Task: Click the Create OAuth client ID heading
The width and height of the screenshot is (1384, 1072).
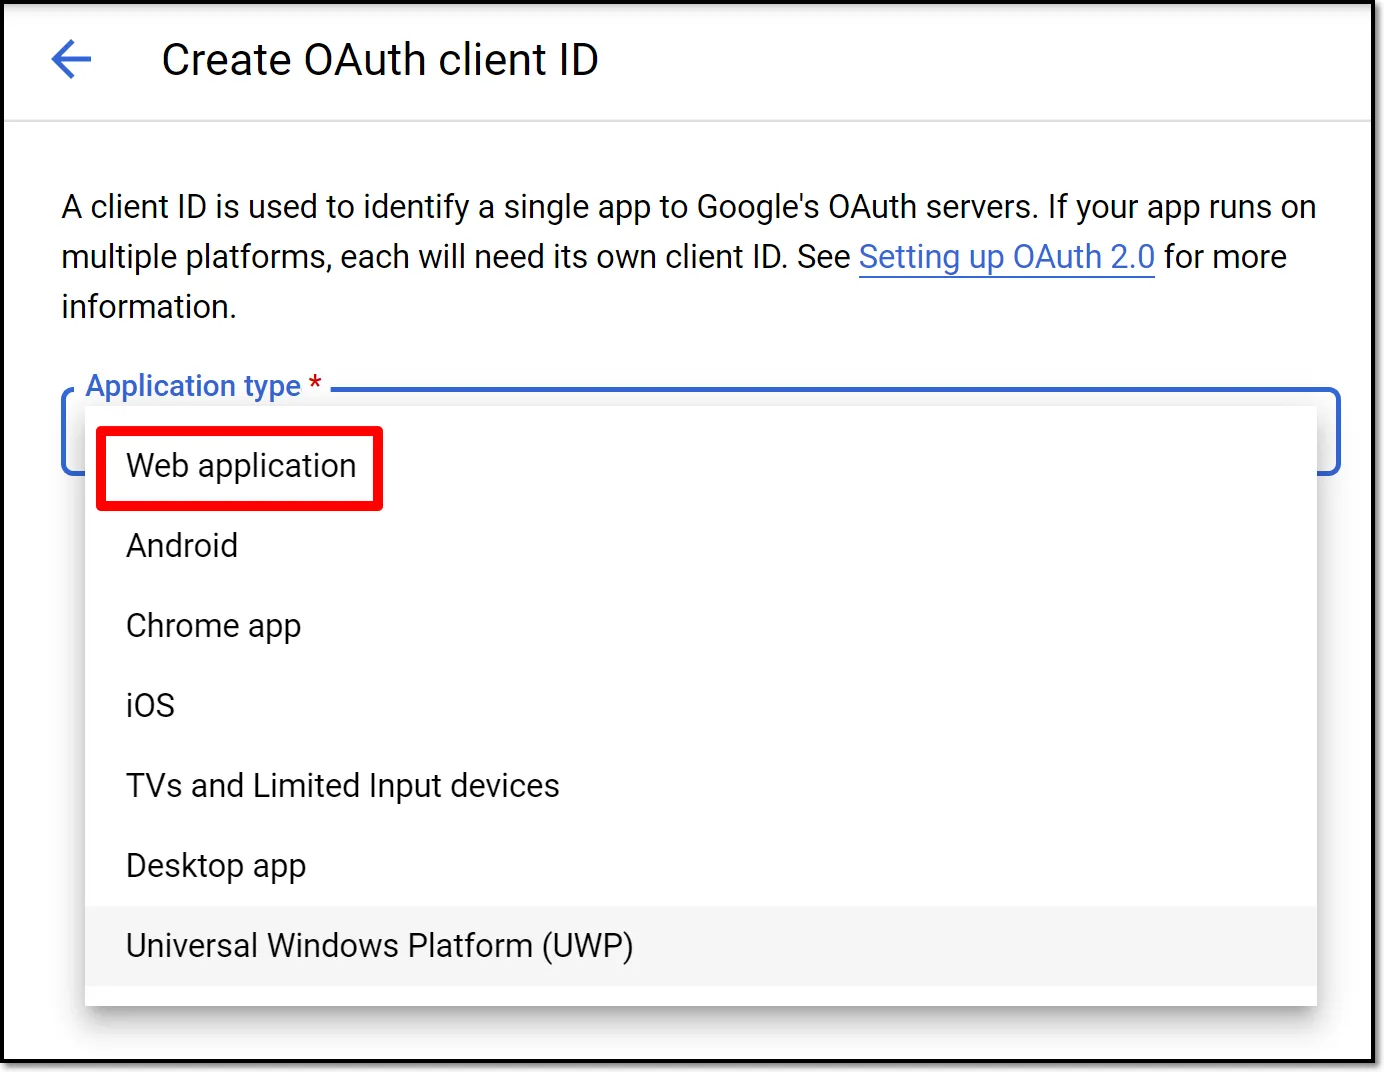Action: point(380,60)
